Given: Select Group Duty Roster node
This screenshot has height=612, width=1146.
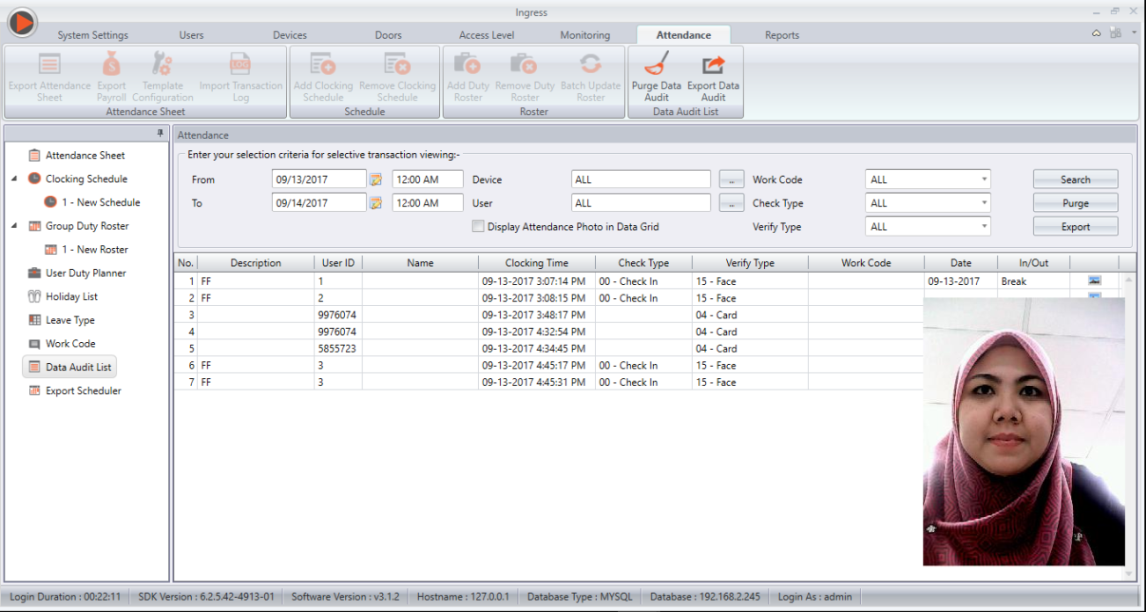Looking at the screenshot, I should pyautogui.click(x=87, y=226).
